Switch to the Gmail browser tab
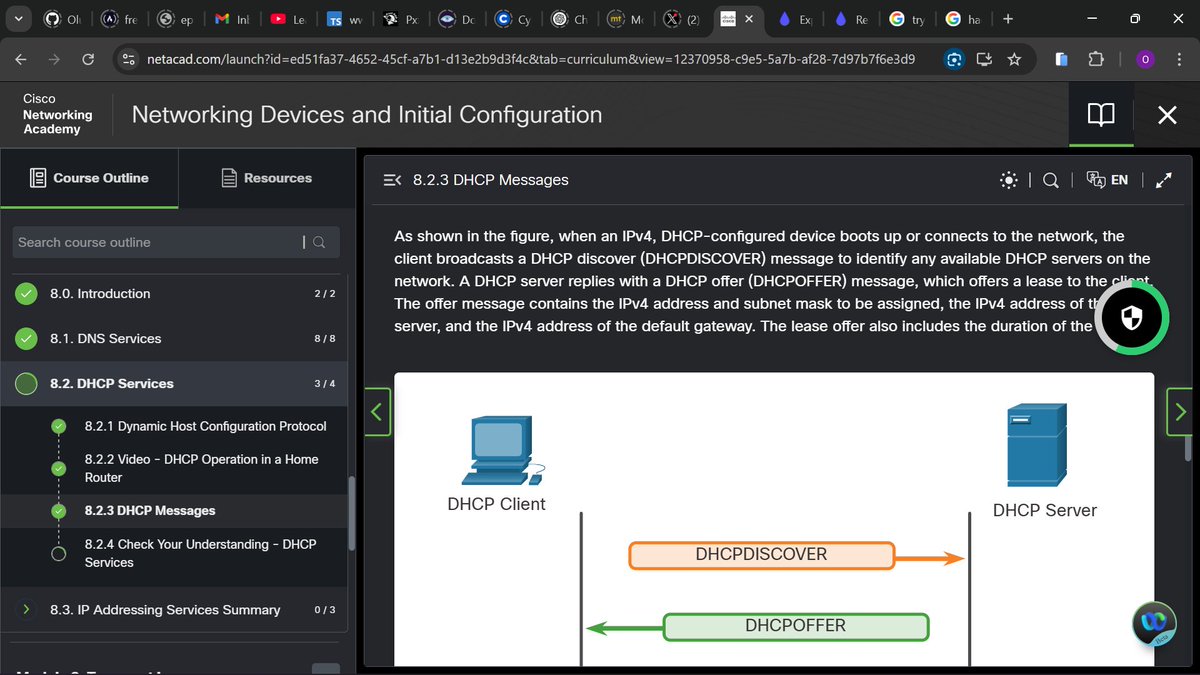 click(230, 19)
